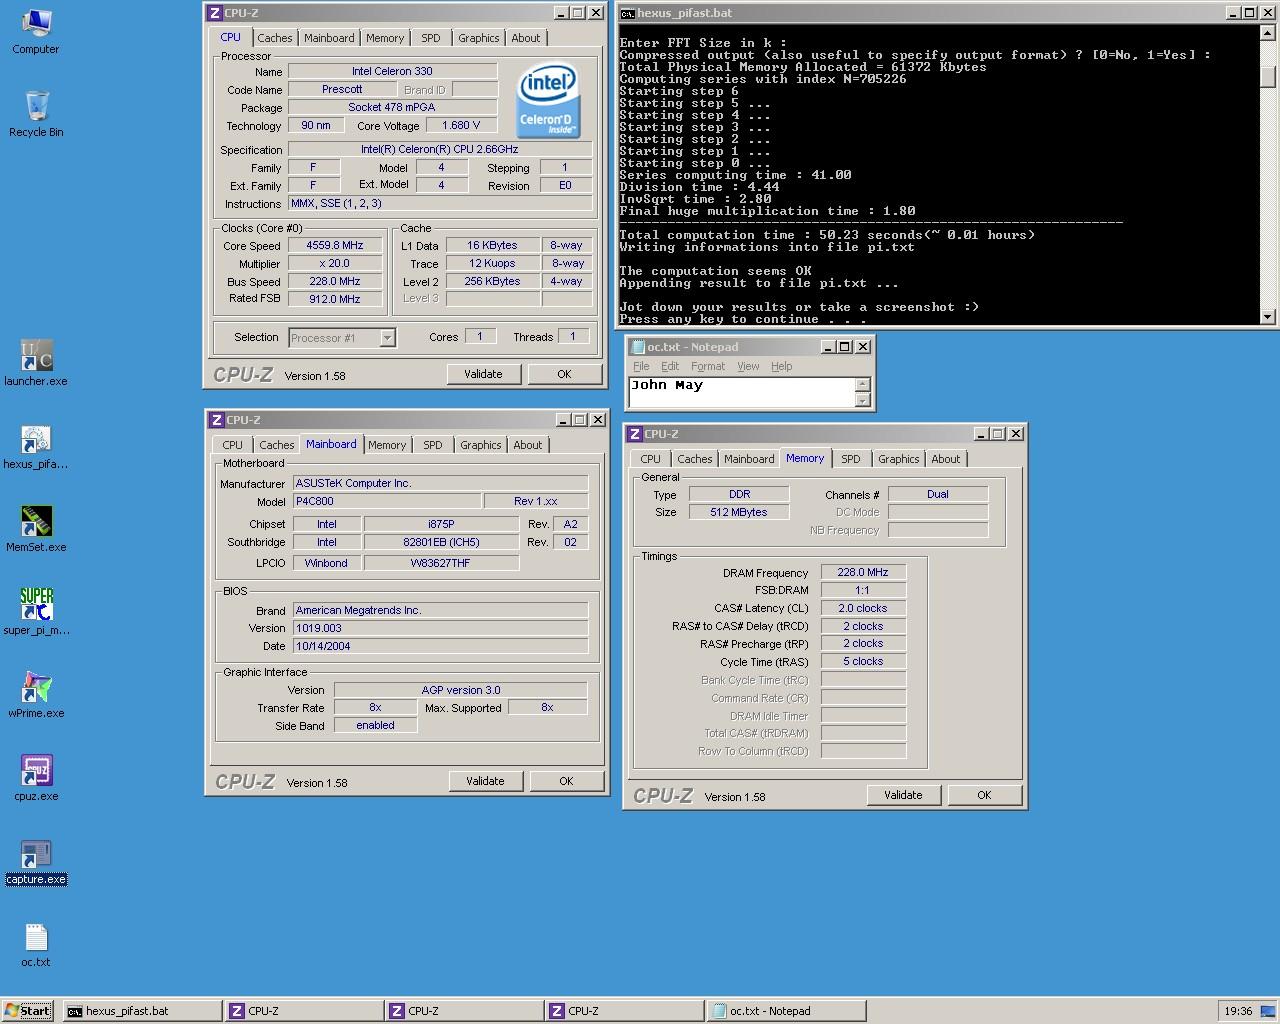Click the Core Speed value 4559.8 MHz
Image resolution: width=1280 pixels, height=1024 pixels.
pyautogui.click(x=335, y=245)
